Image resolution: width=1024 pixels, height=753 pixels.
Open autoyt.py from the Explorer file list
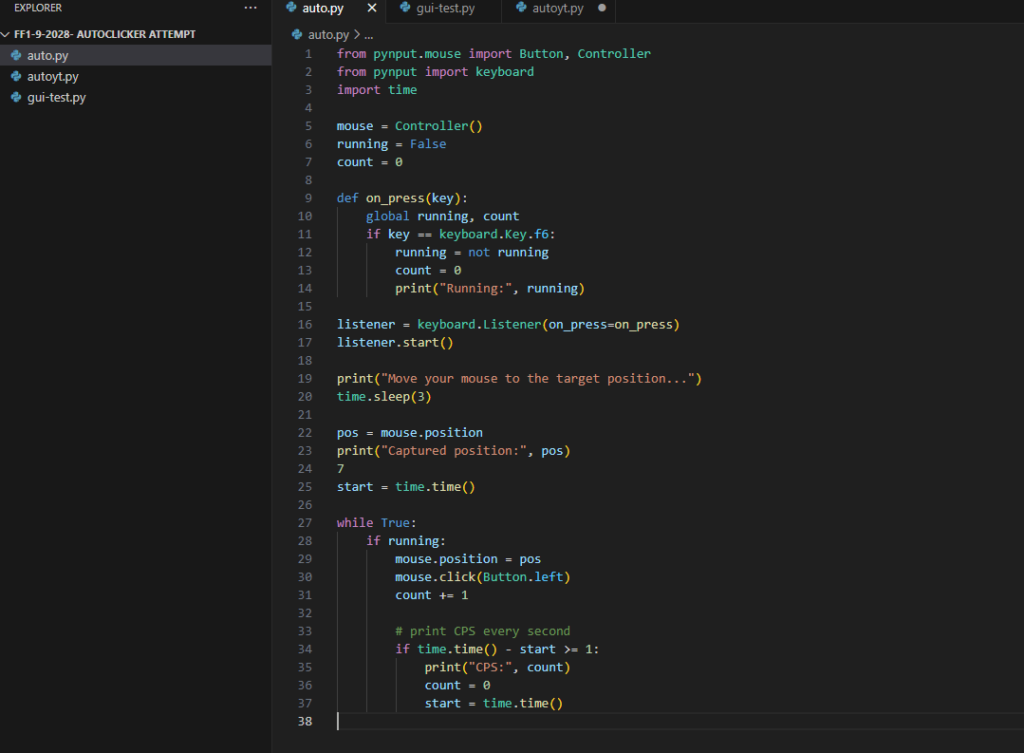(x=53, y=76)
